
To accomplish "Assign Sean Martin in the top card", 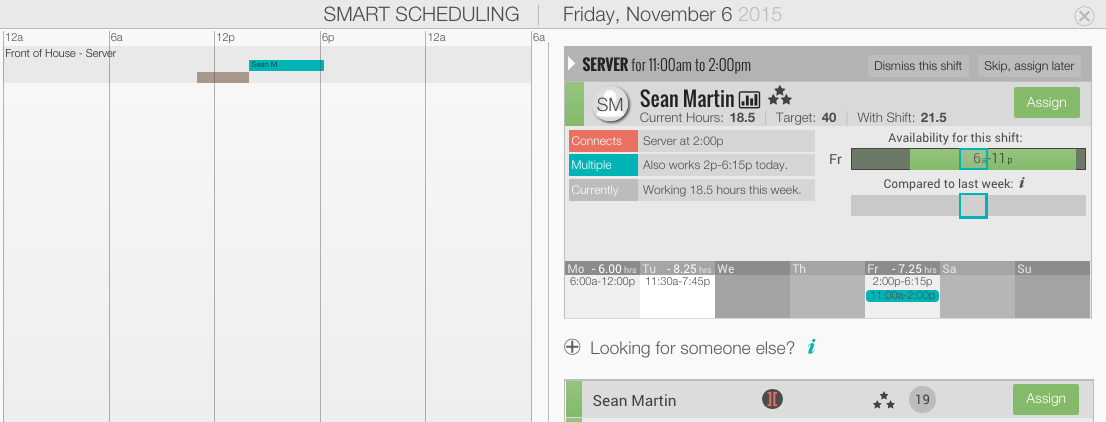I will (x=1046, y=102).
